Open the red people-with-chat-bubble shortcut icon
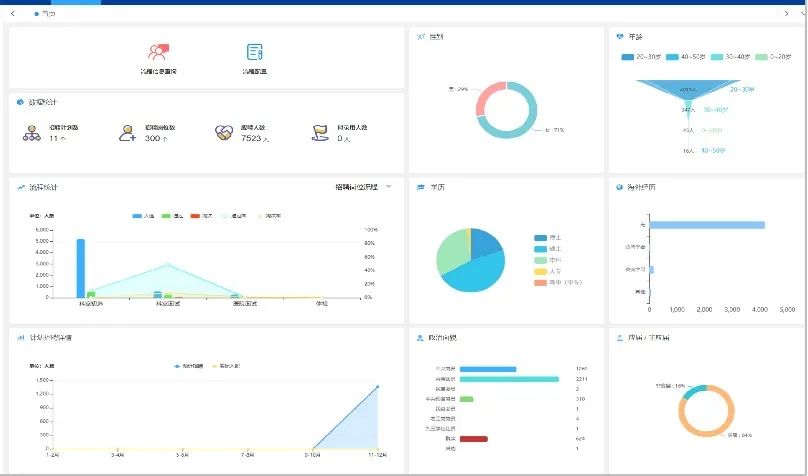 157,52
